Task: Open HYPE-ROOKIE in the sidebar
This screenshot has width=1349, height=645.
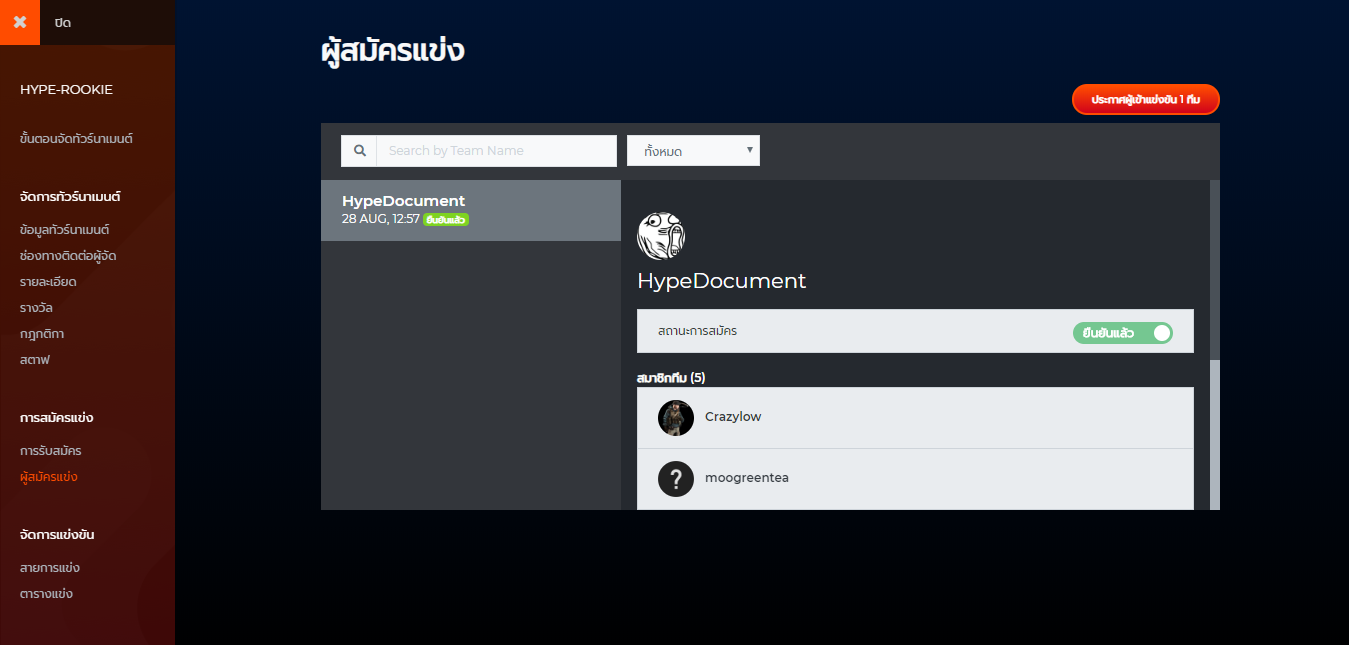Action: [66, 90]
